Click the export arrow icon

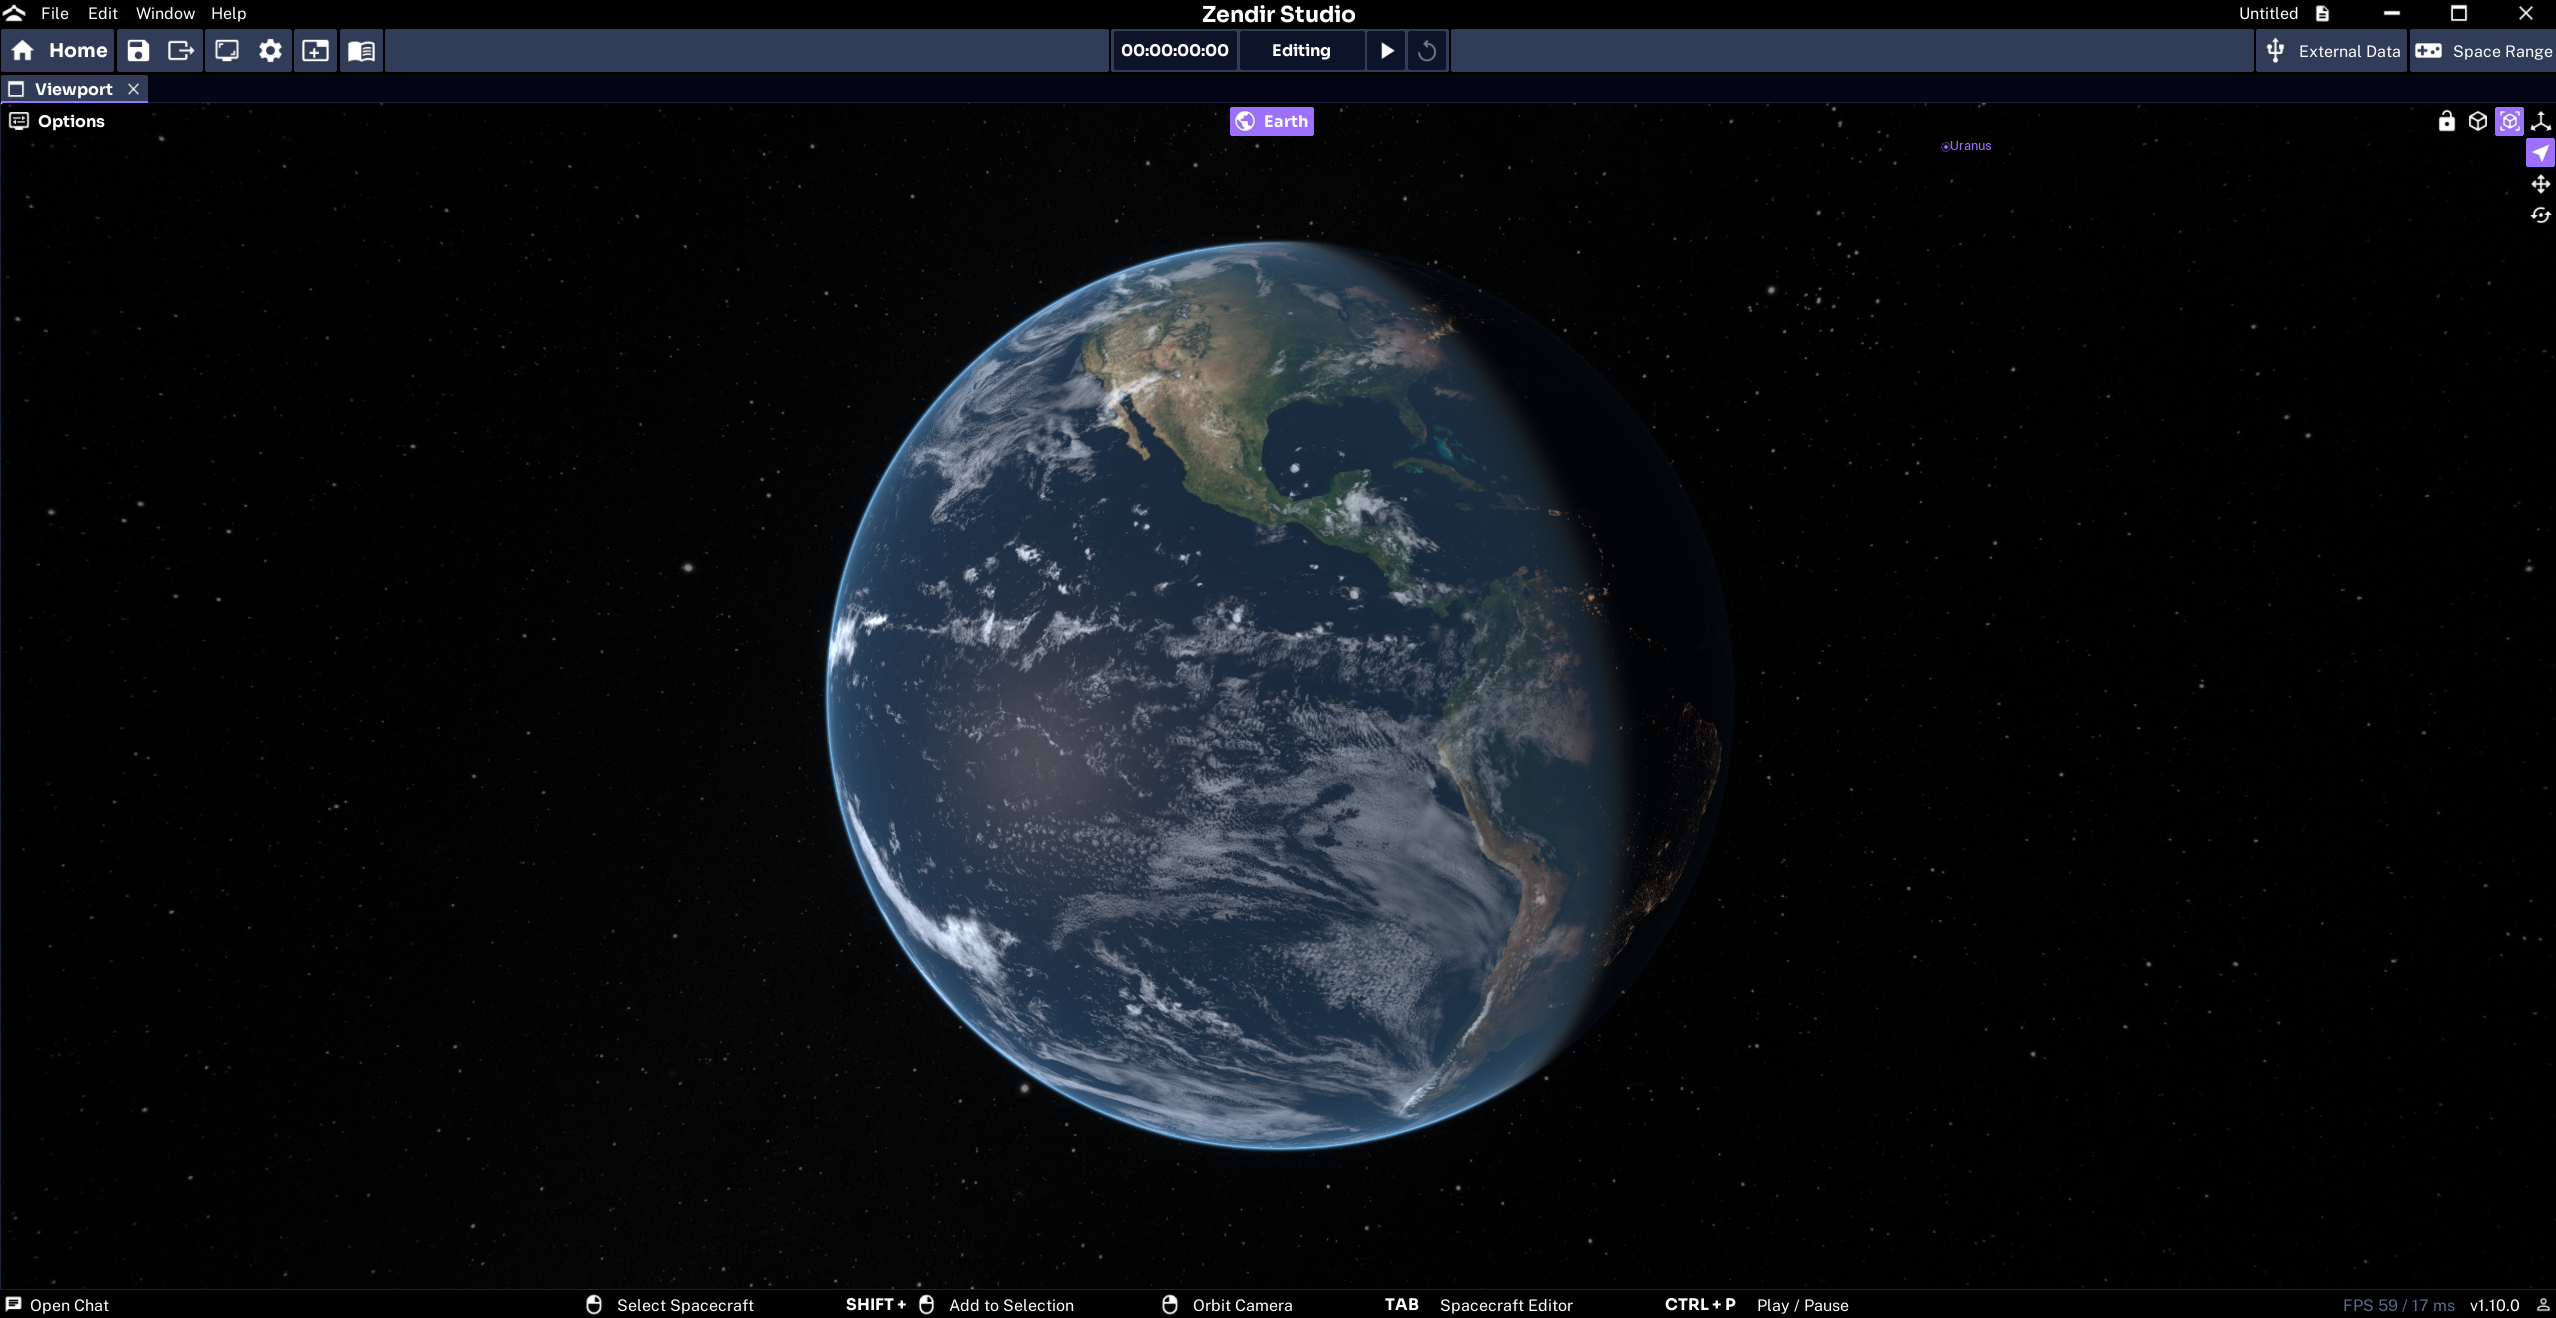coord(181,50)
